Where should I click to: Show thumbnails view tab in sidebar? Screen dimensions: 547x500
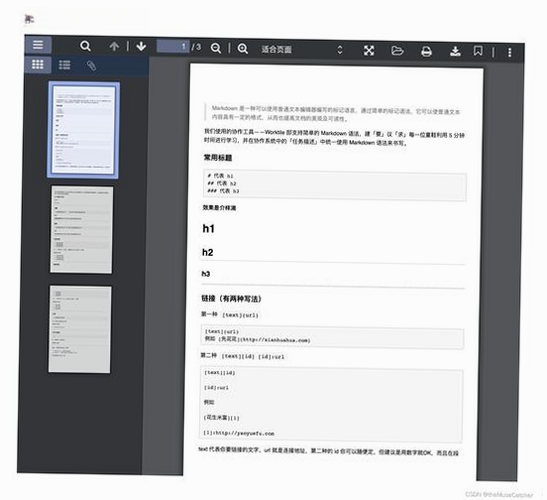(38, 65)
